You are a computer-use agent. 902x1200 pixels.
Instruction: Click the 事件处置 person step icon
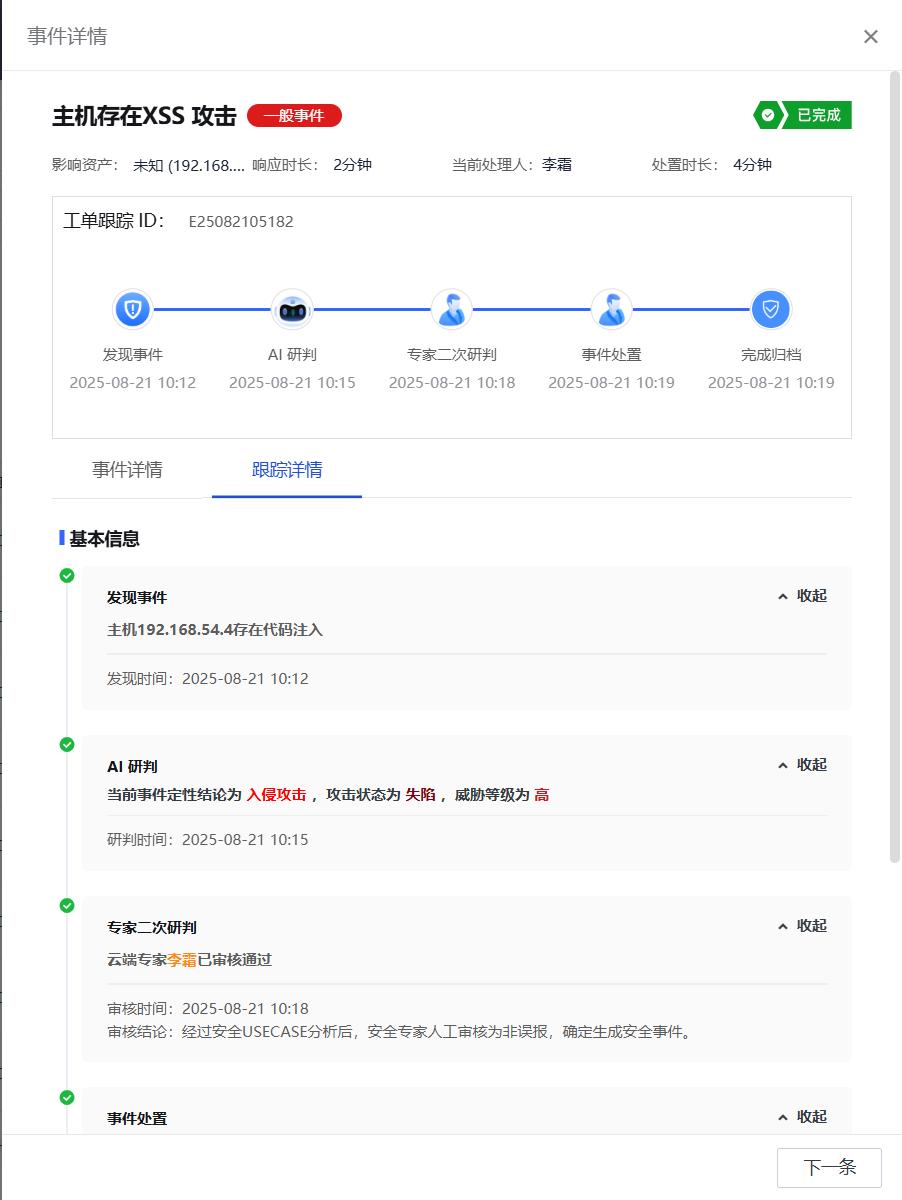pyautogui.click(x=611, y=309)
